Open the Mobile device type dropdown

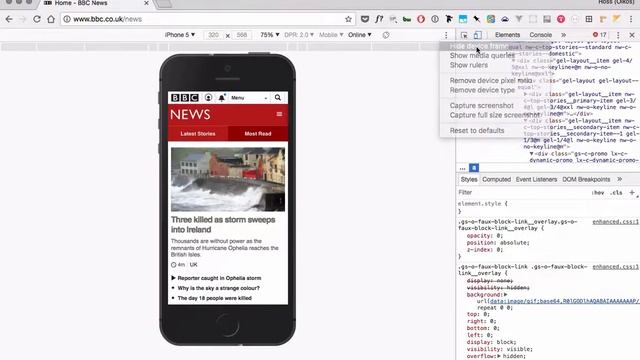point(331,35)
